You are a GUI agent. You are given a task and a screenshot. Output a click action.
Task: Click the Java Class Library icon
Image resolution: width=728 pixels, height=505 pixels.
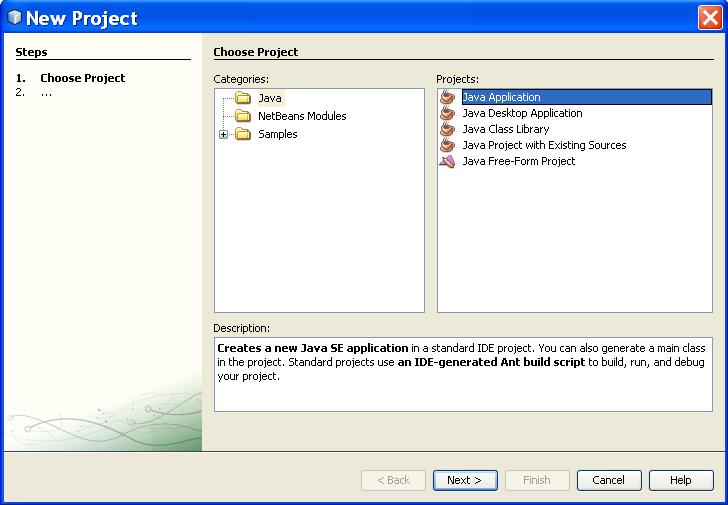[447, 129]
